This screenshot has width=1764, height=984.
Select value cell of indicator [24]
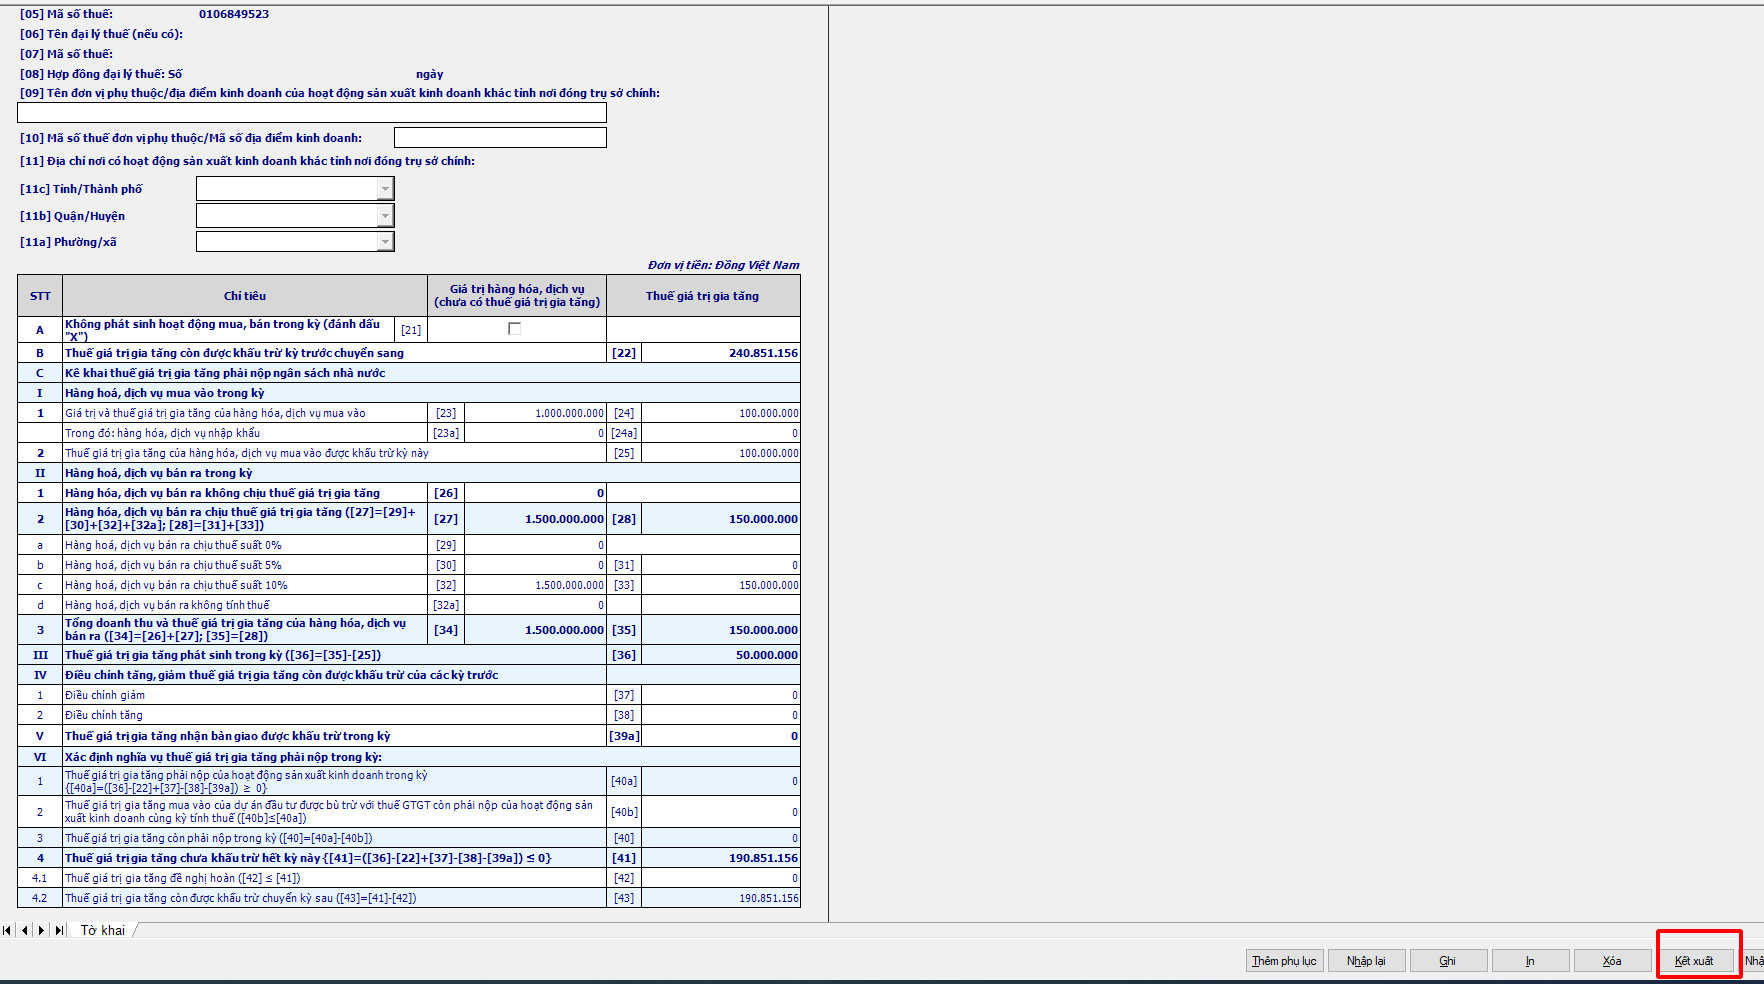coord(721,413)
